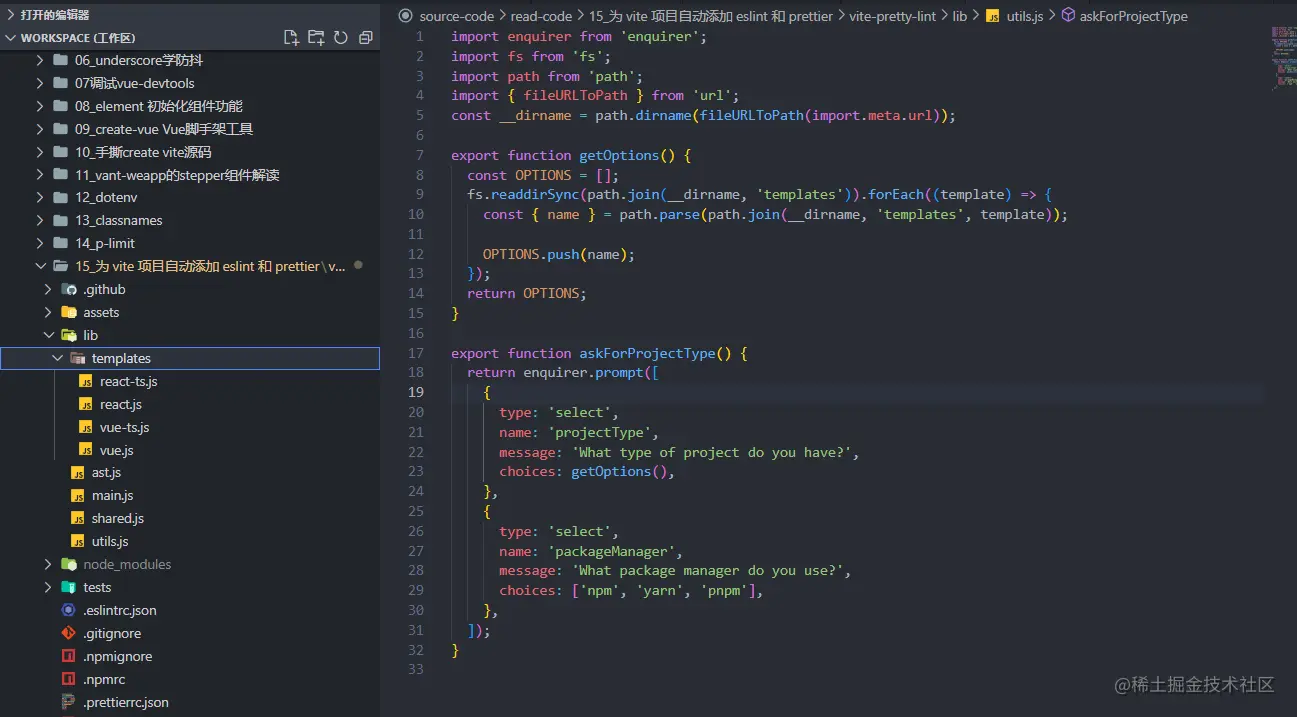Click source-code in the breadcrumb
Image resolution: width=1297 pixels, height=717 pixels.
tap(457, 16)
